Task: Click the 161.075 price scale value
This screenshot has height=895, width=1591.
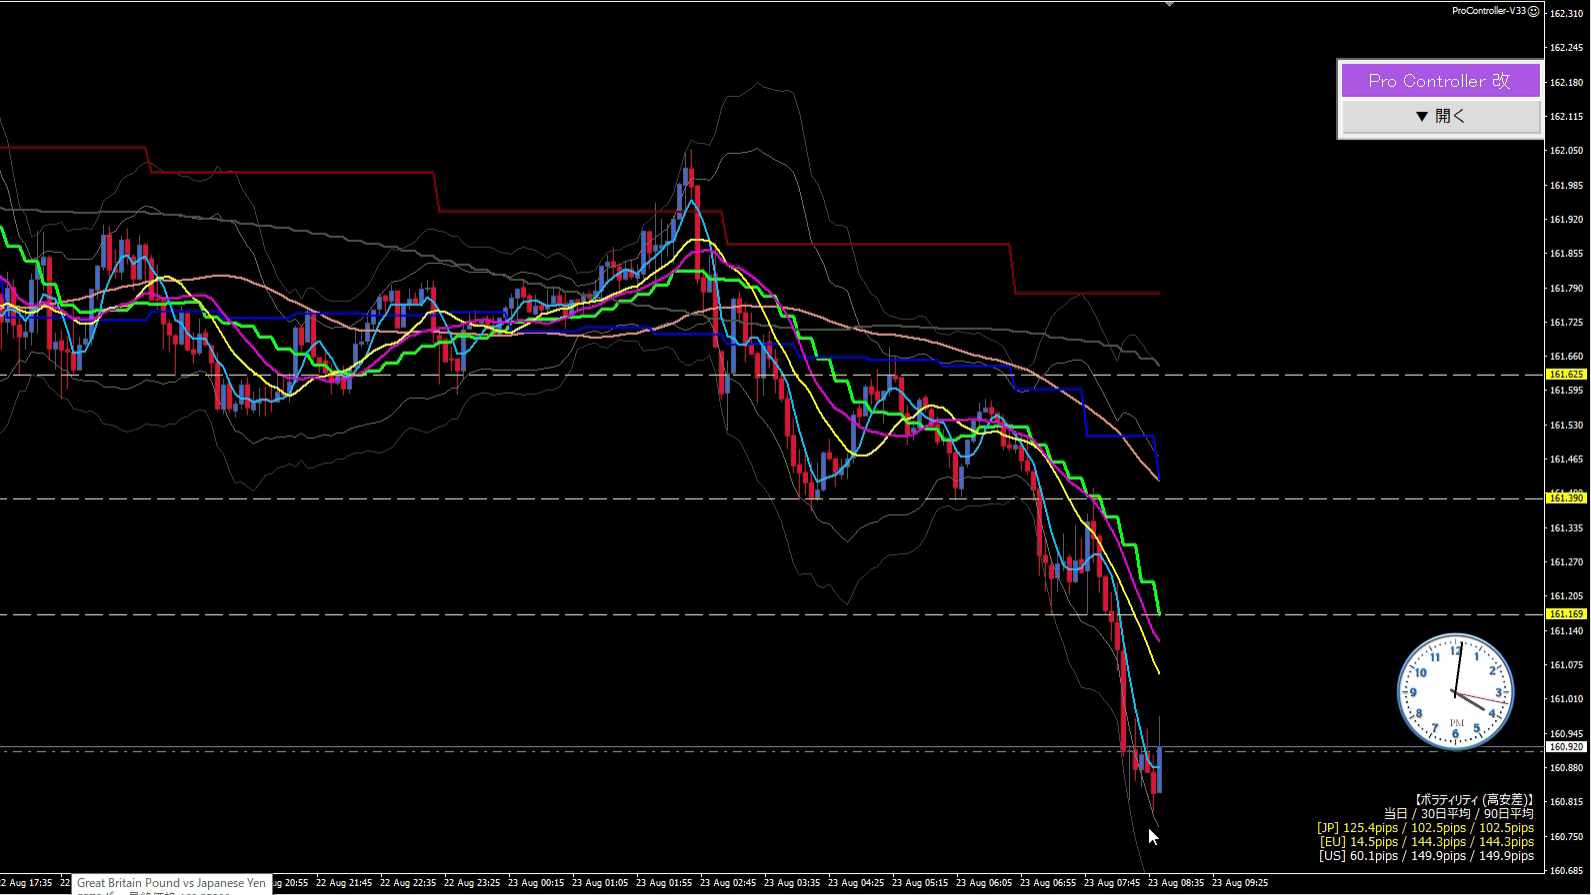Action: tap(1566, 665)
